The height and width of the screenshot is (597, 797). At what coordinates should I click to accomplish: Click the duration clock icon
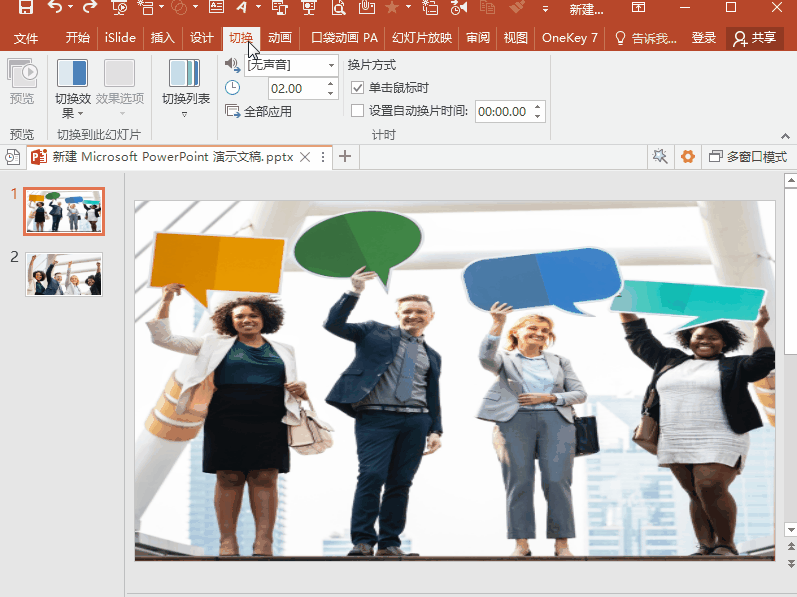232,88
